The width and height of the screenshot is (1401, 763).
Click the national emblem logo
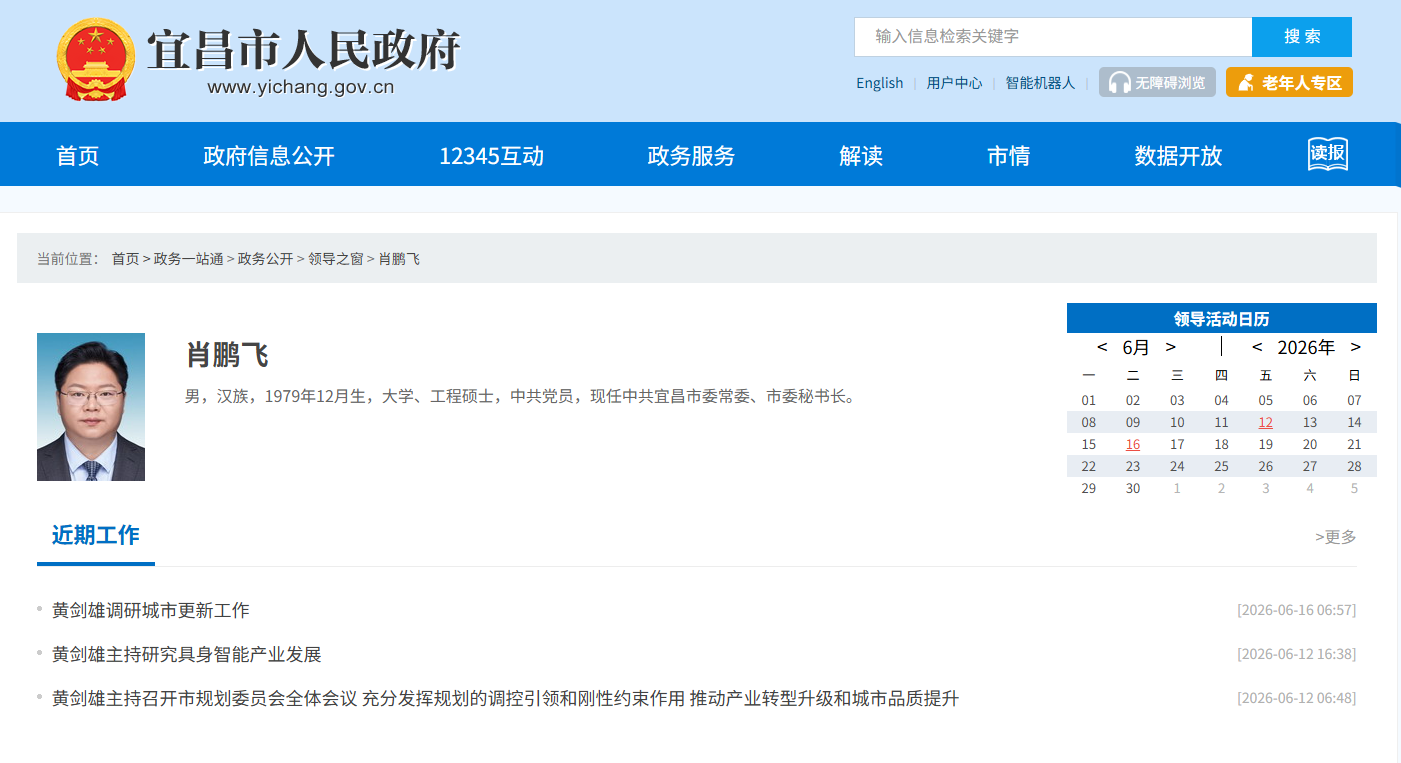point(95,60)
